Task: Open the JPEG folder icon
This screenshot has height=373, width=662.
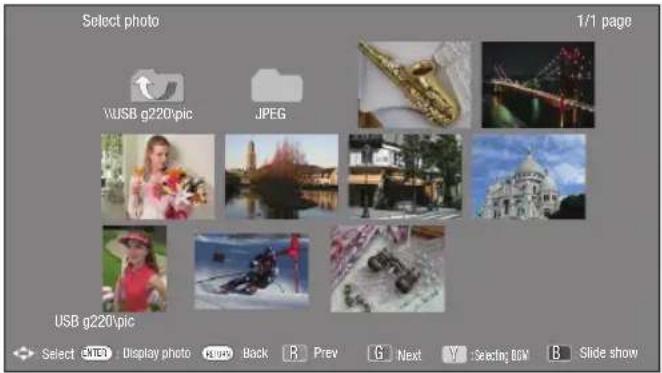Action: 277,85
